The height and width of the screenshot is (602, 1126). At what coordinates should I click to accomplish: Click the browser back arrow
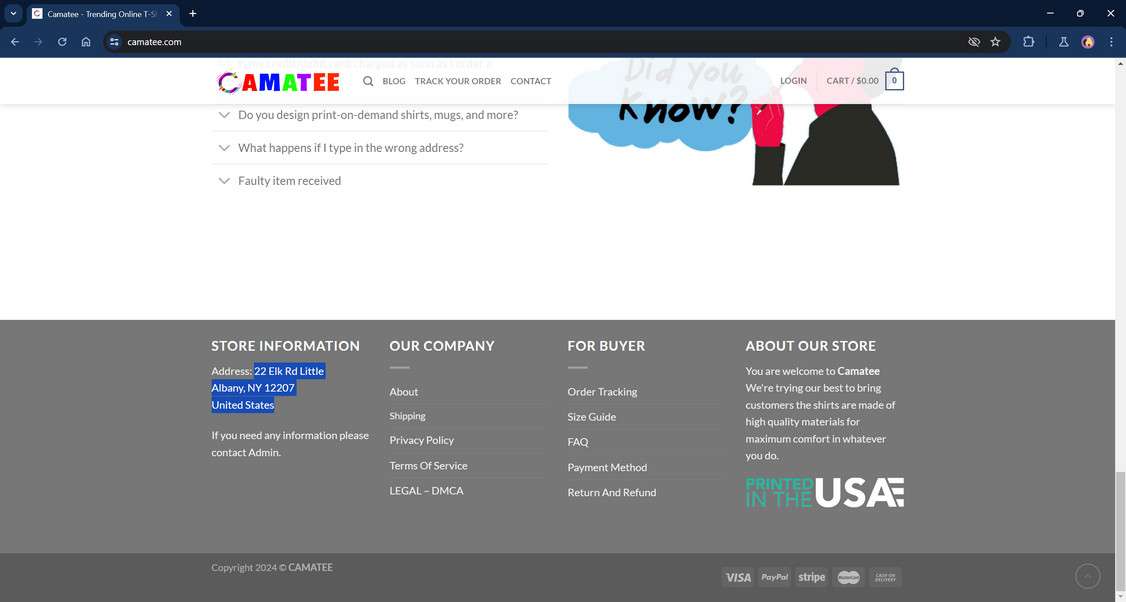[15, 42]
